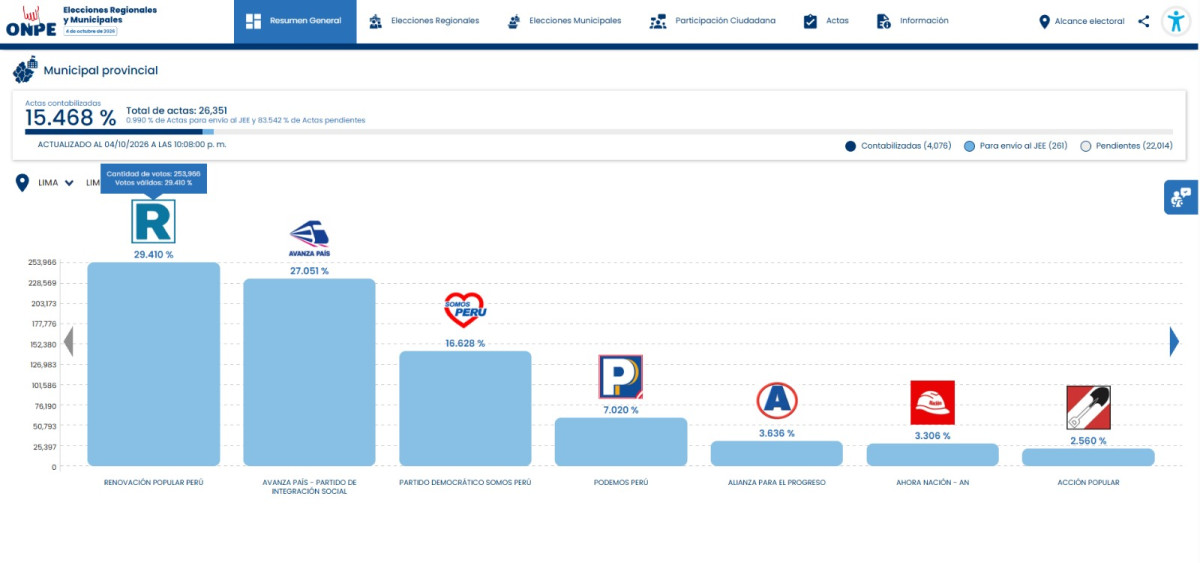Click the Para envío al JEE legend dot
This screenshot has height=563, width=1200.
969,146
